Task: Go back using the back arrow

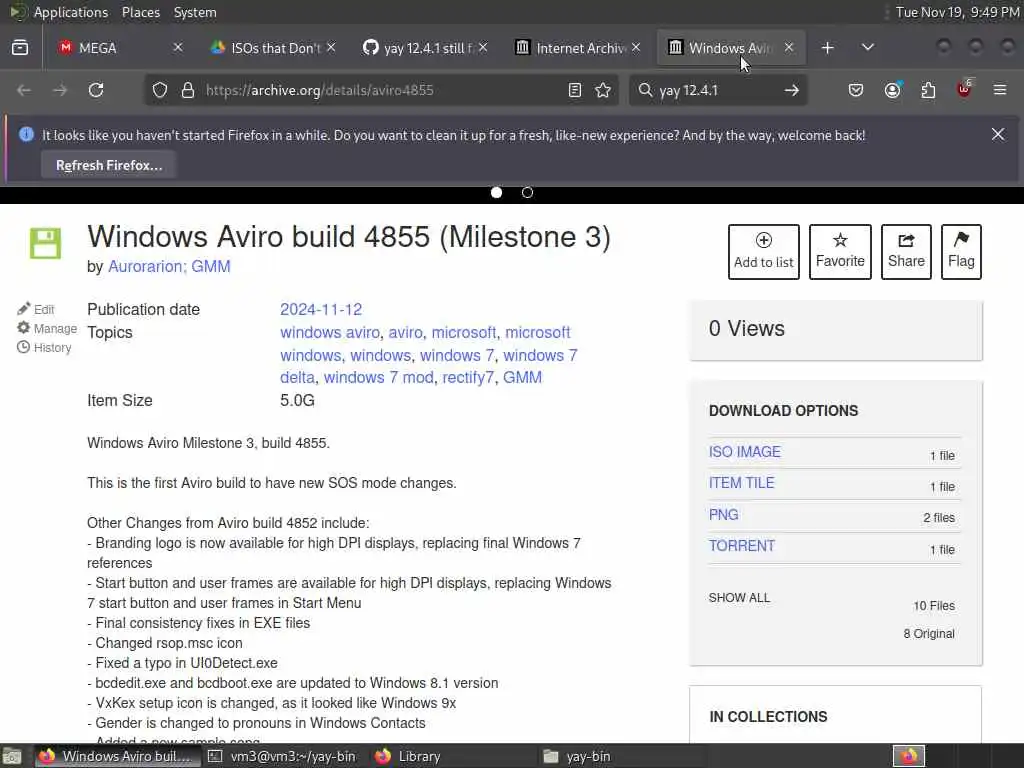Action: 24,90
